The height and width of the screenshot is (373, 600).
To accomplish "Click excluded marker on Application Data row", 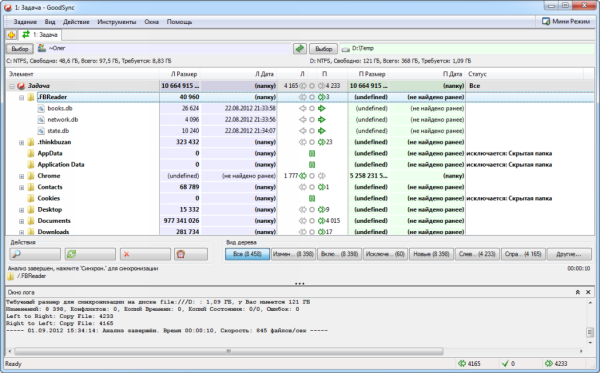I will [312, 165].
